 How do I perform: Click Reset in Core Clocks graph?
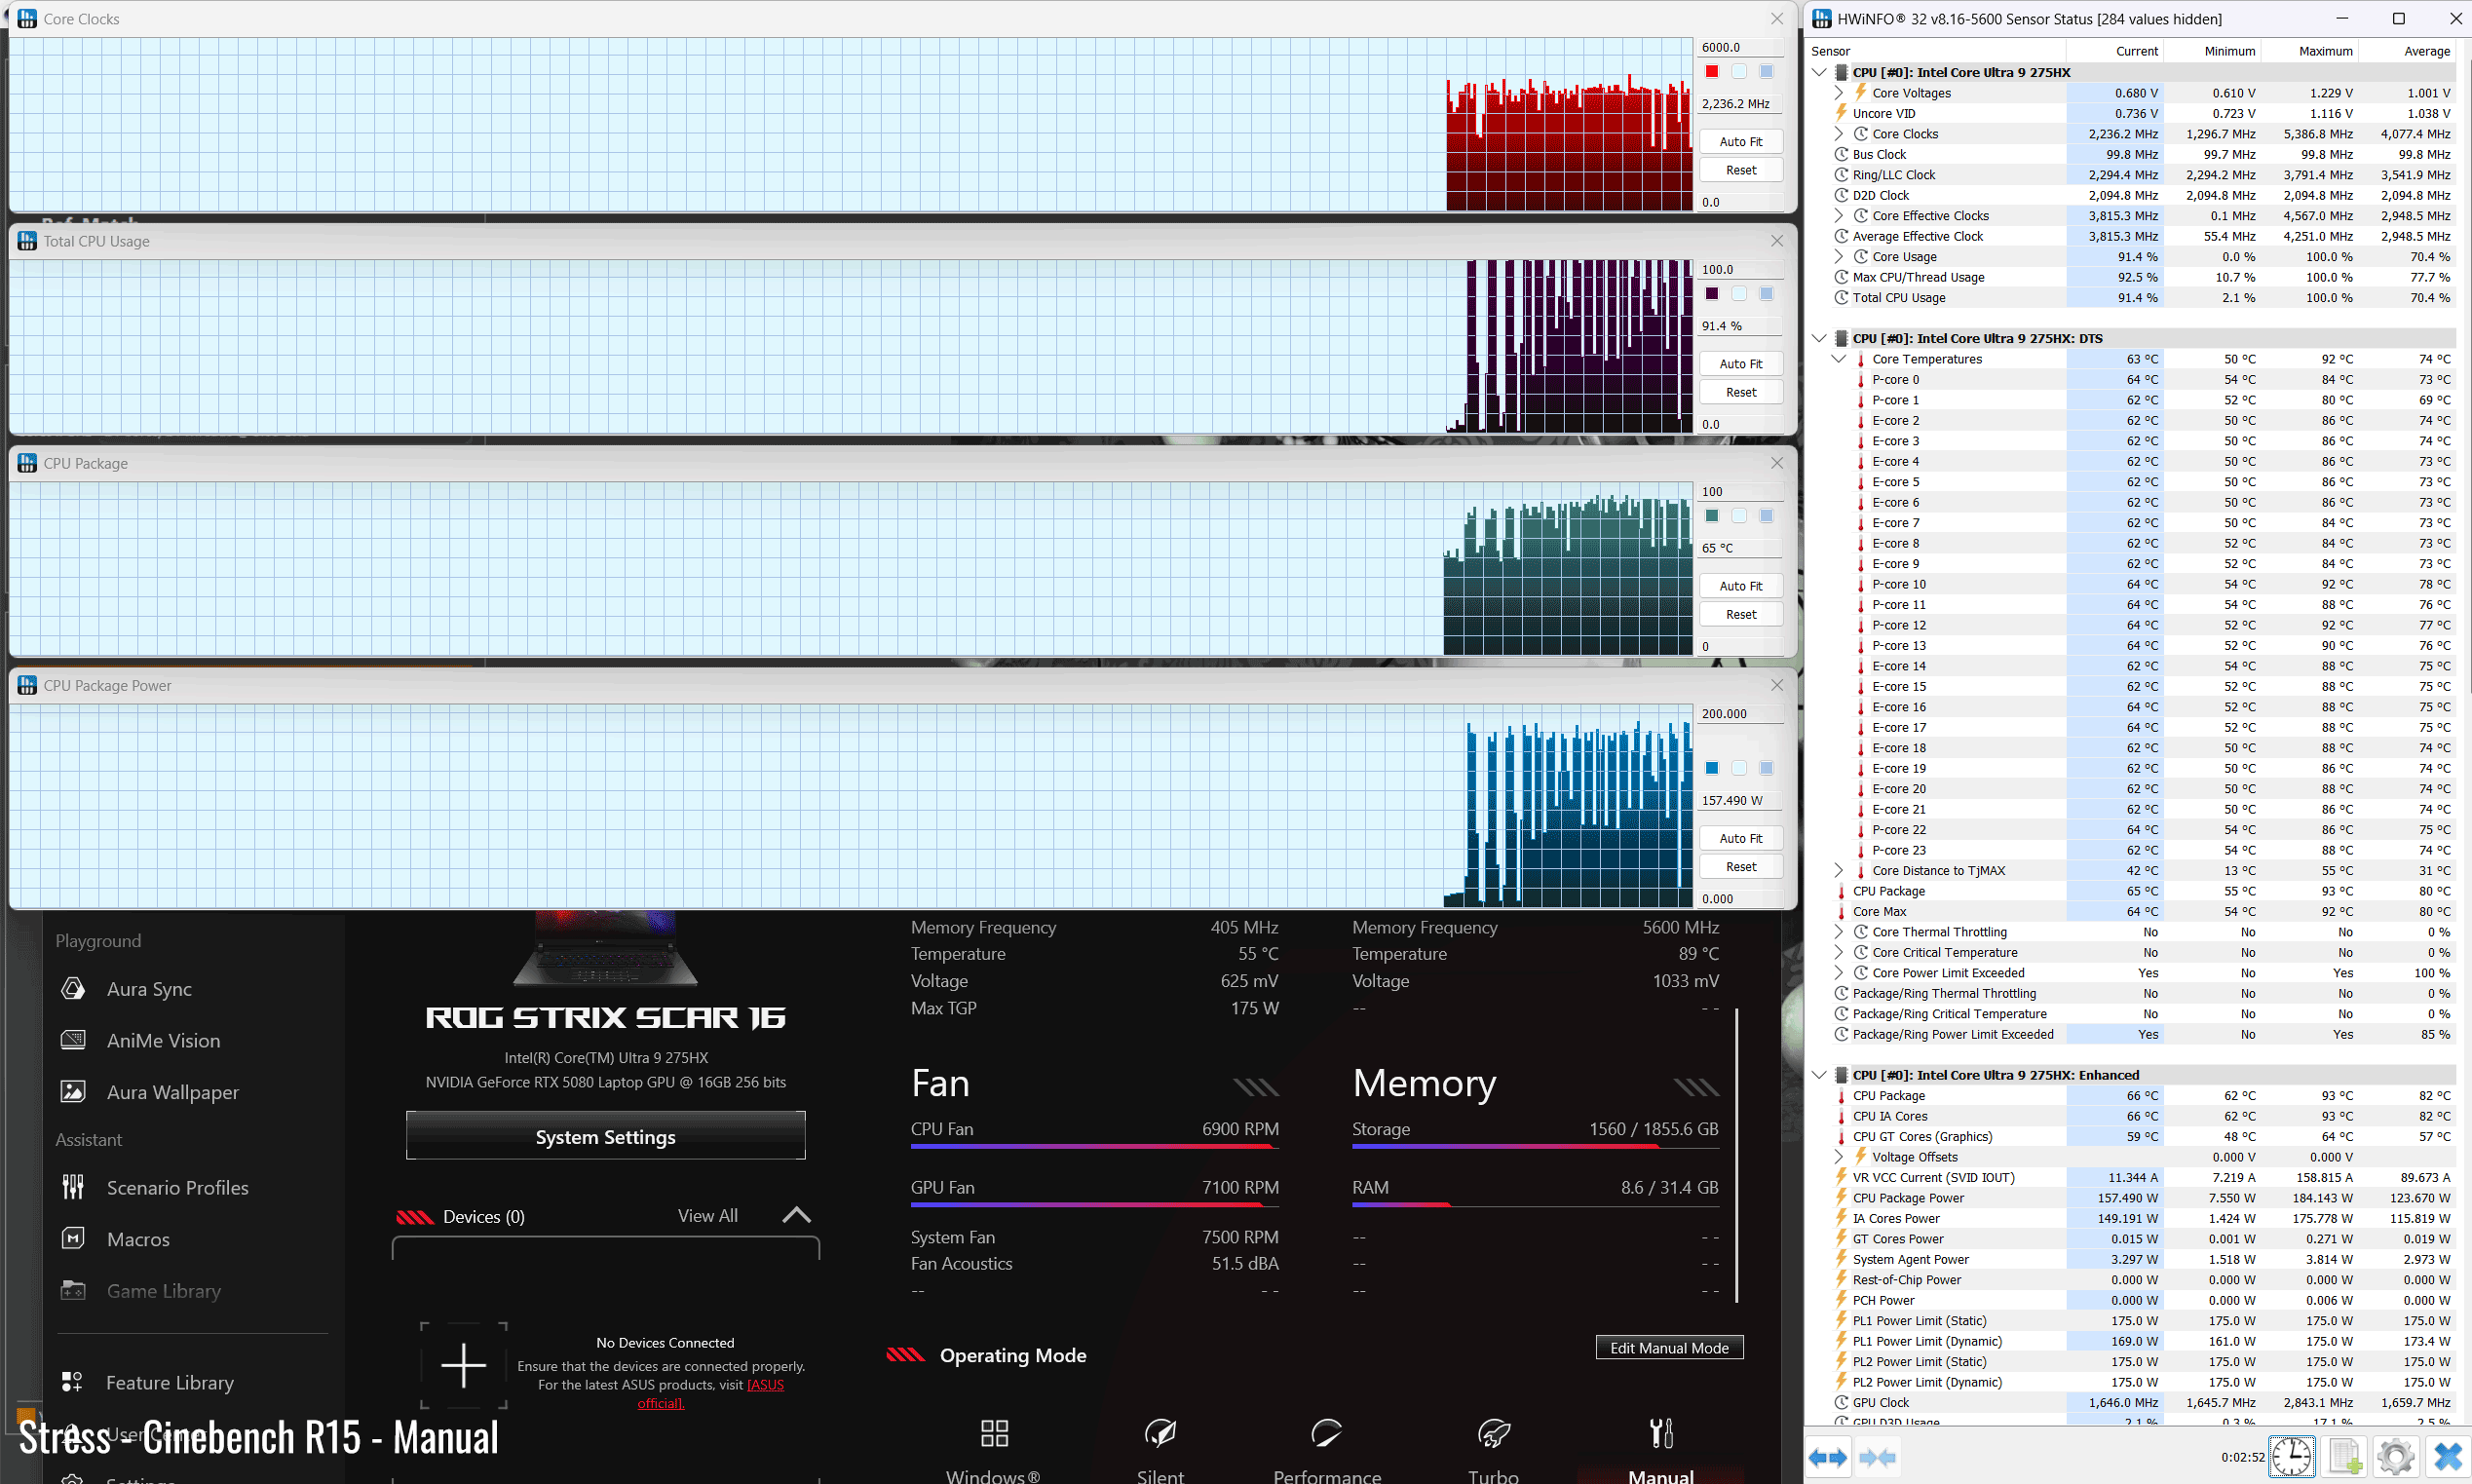[1741, 170]
